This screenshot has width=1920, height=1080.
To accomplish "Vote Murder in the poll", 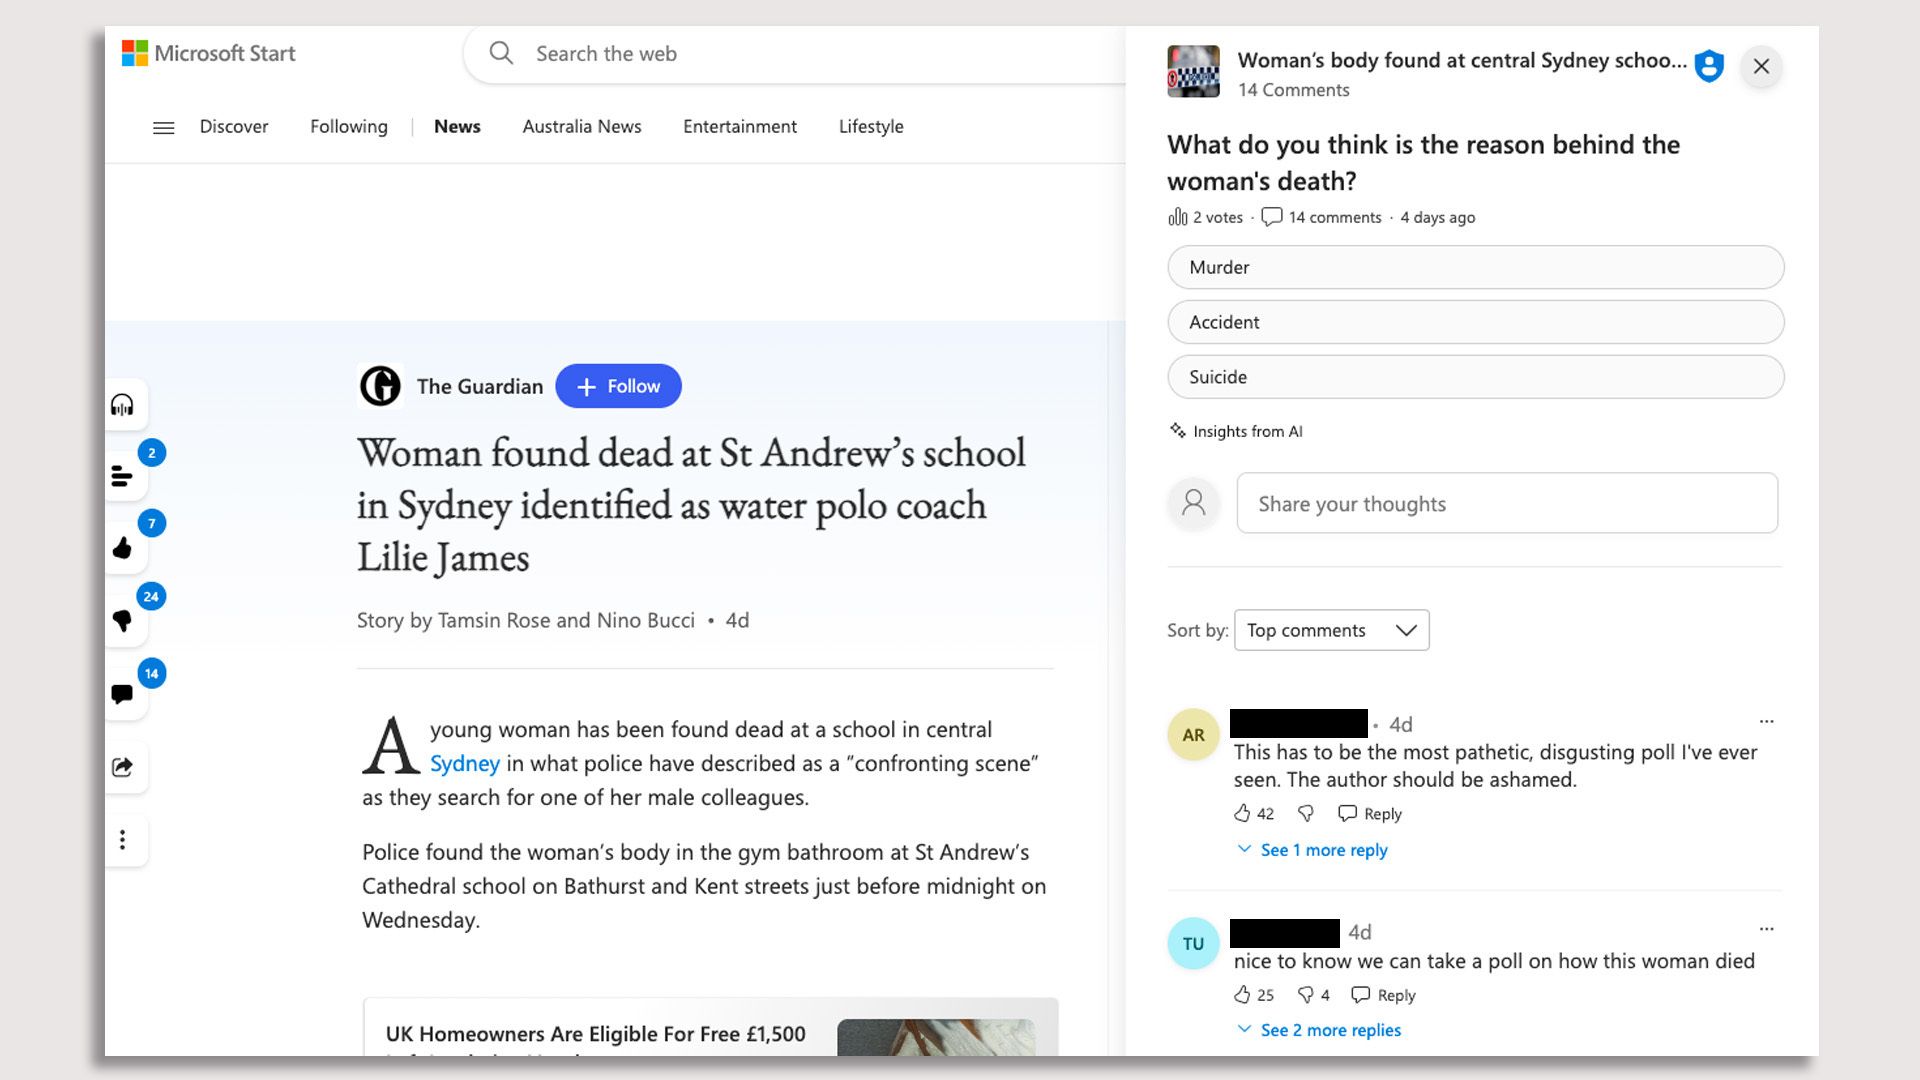I will pos(1475,267).
